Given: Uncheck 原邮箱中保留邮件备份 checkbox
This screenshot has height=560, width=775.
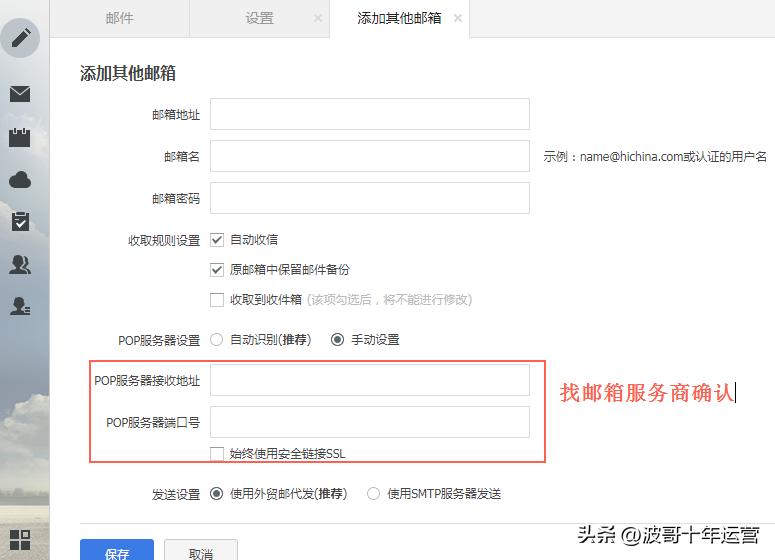Looking at the screenshot, I should pyautogui.click(x=217, y=269).
